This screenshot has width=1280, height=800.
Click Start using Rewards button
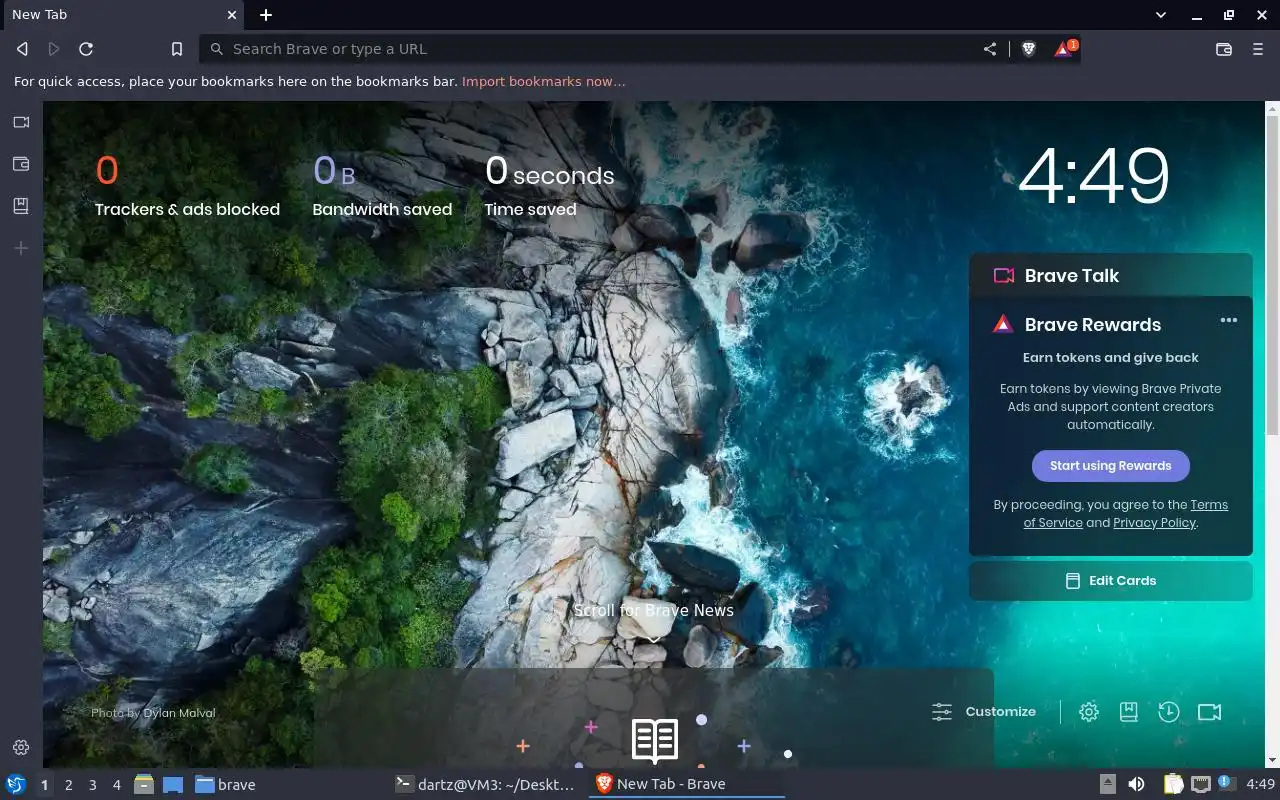1110,465
